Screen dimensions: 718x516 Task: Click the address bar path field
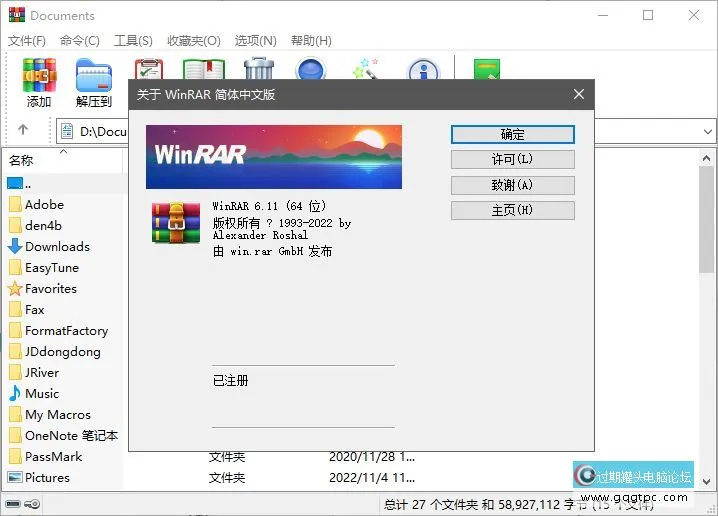point(92,131)
